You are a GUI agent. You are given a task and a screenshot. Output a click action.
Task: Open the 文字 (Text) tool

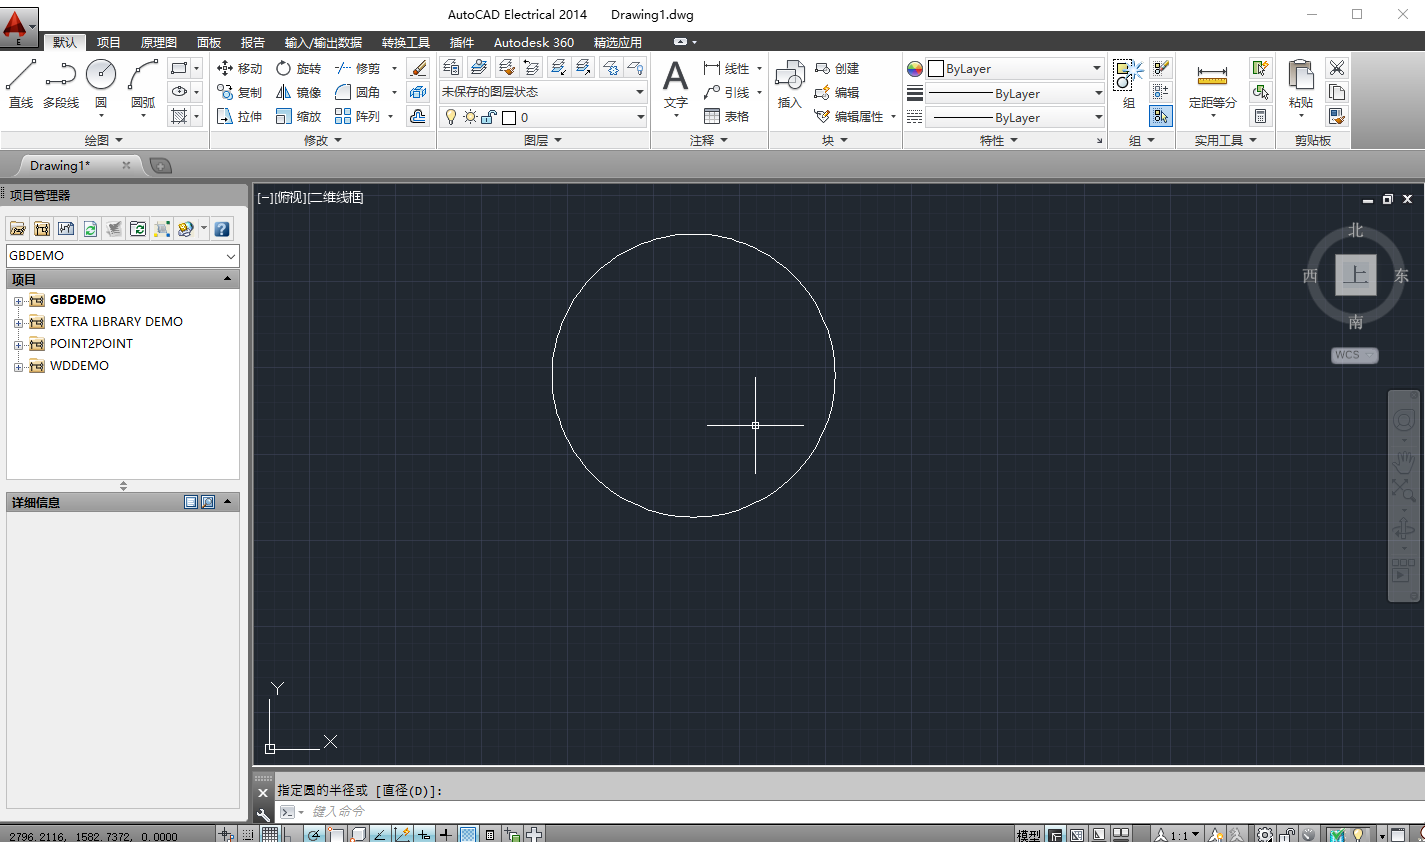(675, 80)
